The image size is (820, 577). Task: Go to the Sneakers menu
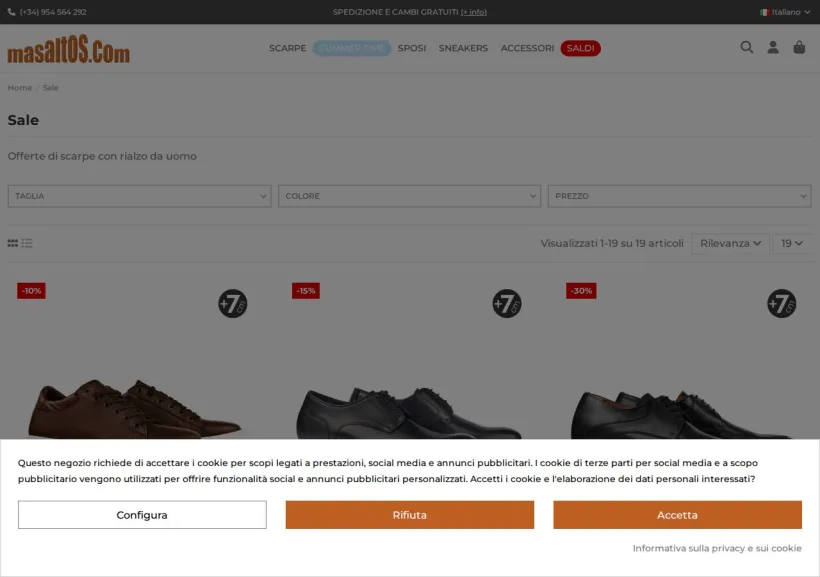(x=463, y=48)
